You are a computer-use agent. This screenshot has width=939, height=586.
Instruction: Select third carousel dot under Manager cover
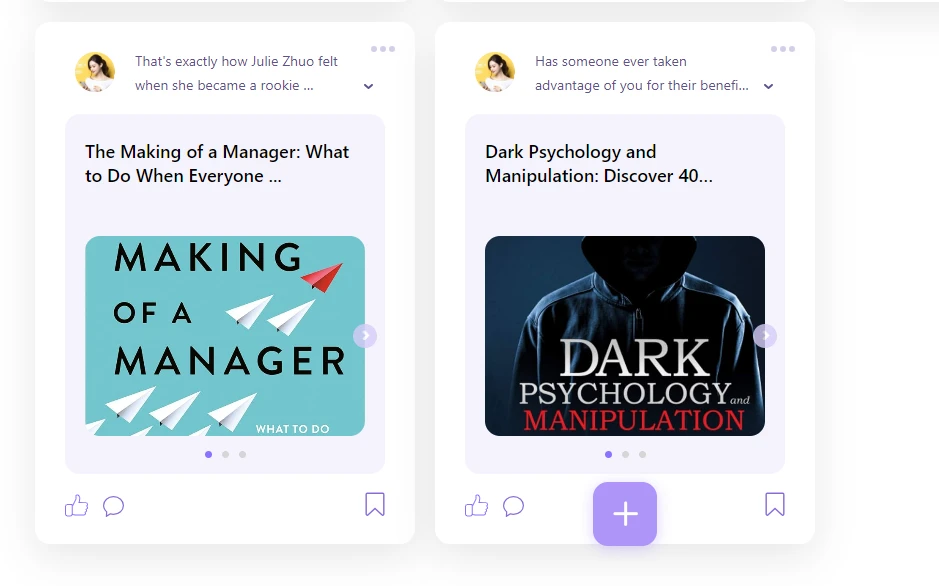point(243,454)
